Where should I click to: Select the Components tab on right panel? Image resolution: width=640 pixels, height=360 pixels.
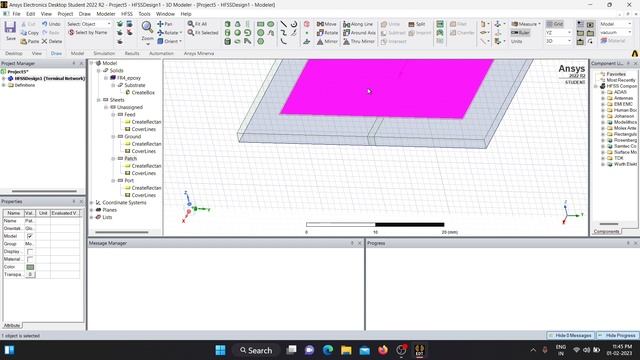(606, 232)
